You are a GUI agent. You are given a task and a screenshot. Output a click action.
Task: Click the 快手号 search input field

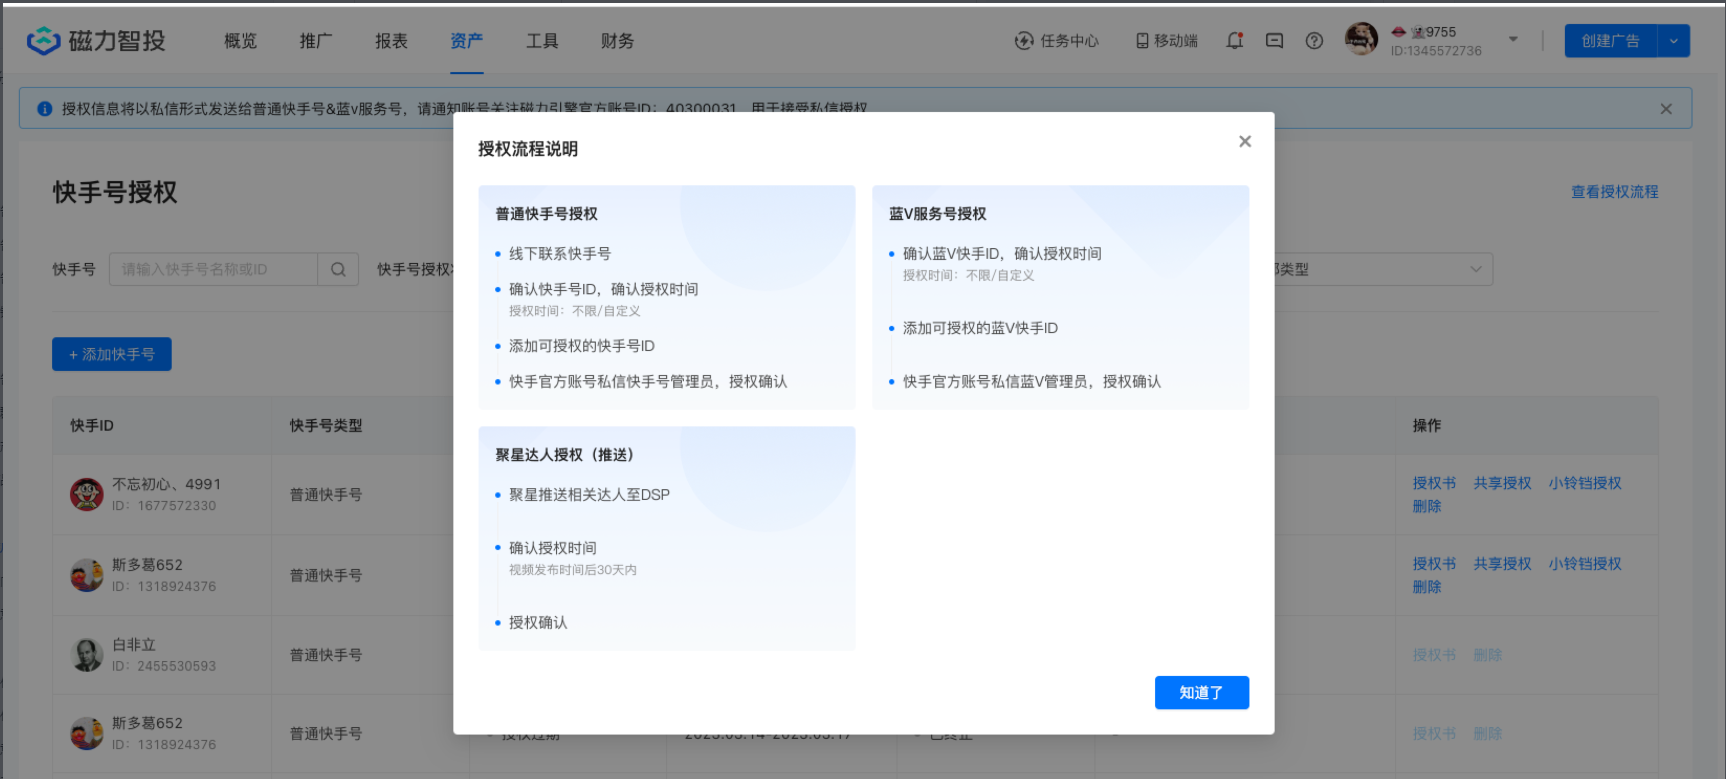213,269
